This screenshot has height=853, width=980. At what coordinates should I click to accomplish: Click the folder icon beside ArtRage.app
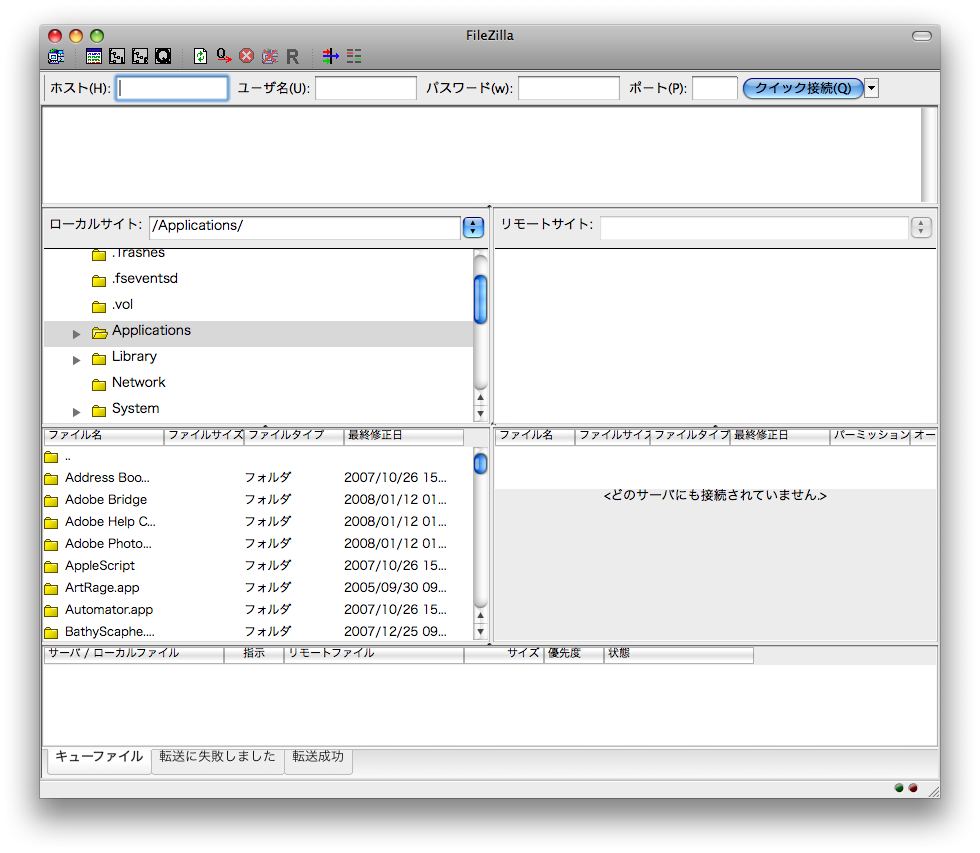click(x=51, y=589)
